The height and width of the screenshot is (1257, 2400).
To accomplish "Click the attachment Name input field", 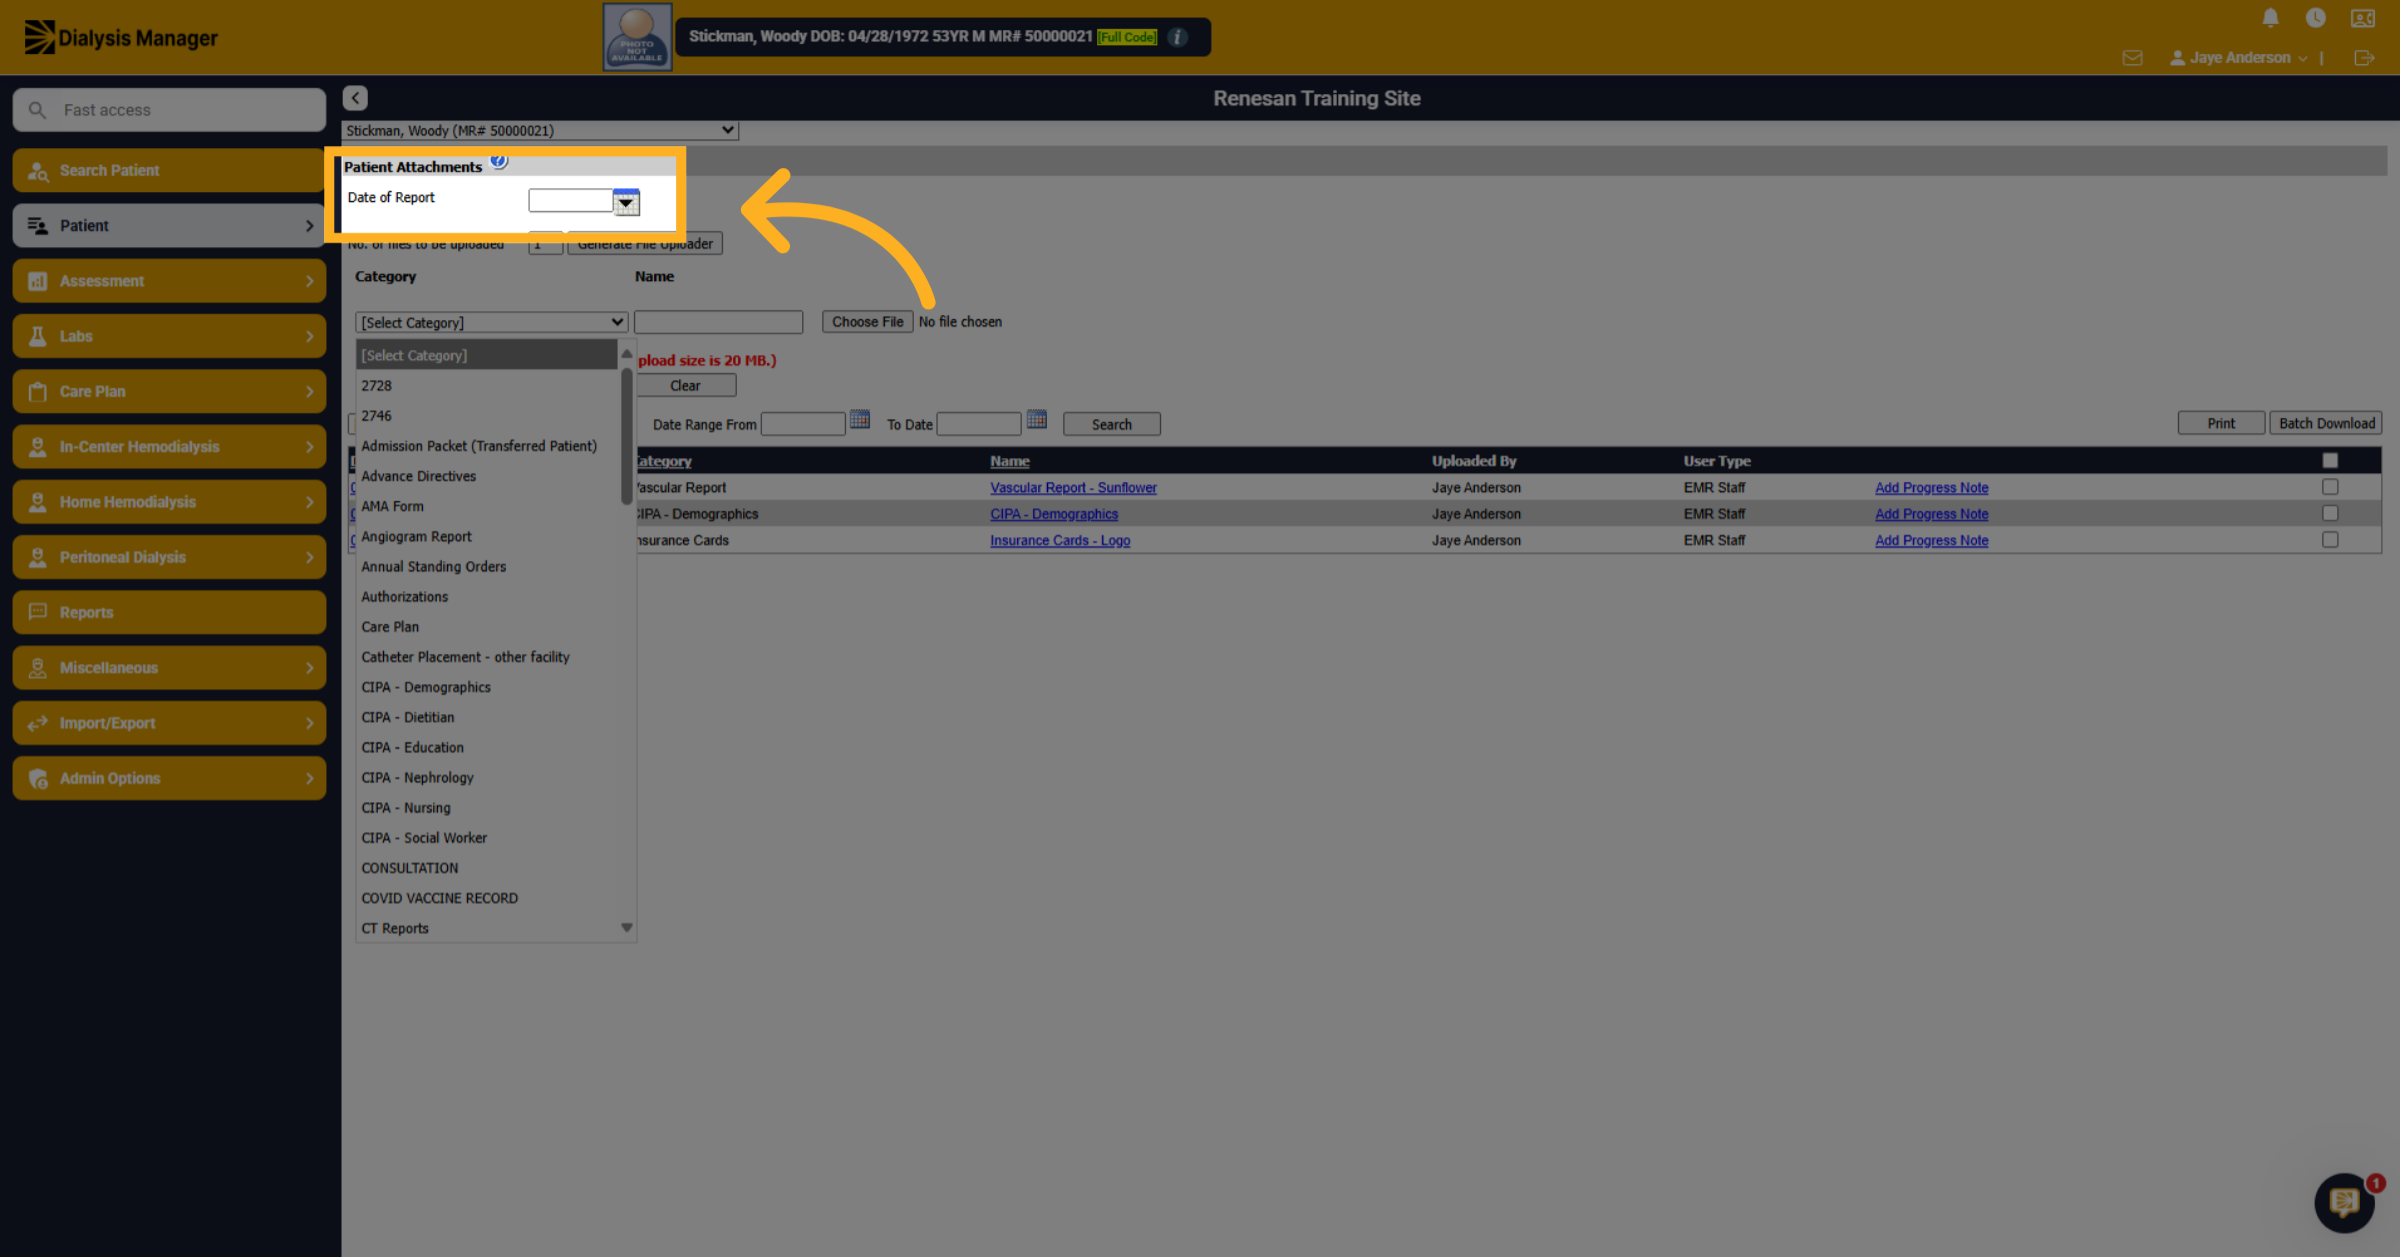I will point(718,322).
